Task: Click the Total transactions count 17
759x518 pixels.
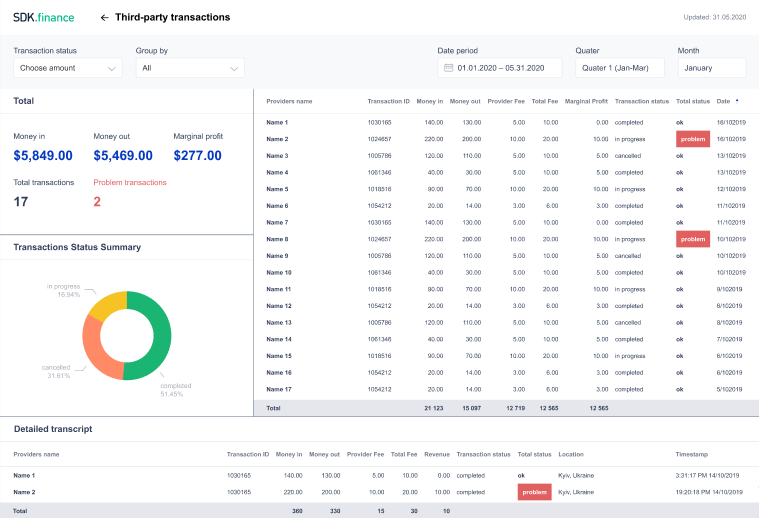Action: [x=21, y=201]
